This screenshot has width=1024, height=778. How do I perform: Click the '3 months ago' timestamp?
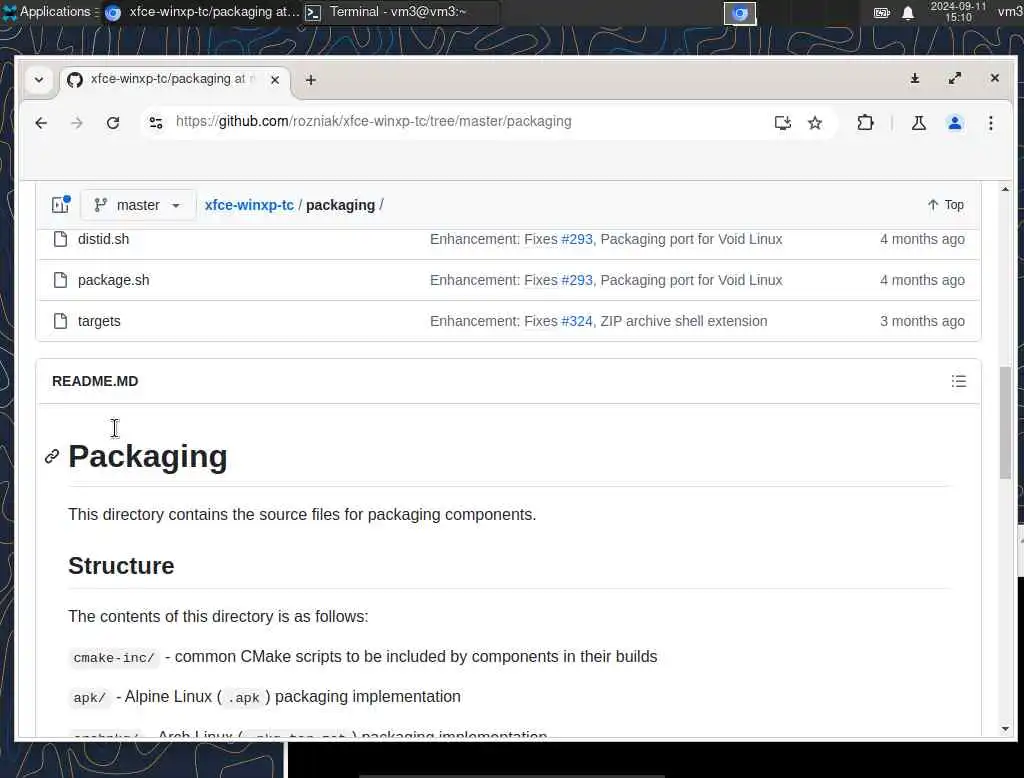click(x=922, y=321)
